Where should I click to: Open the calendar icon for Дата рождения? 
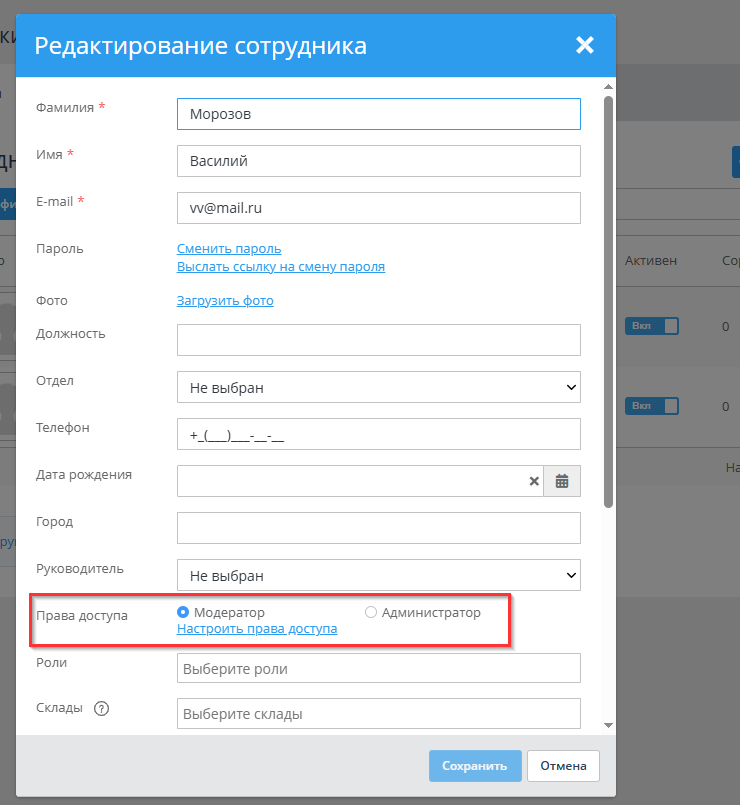pyautogui.click(x=561, y=481)
